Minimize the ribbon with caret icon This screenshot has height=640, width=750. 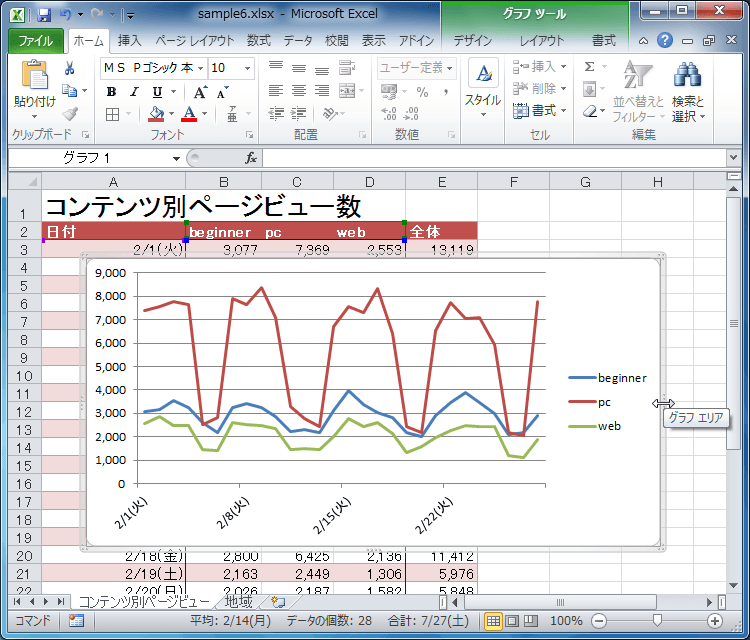(643, 41)
